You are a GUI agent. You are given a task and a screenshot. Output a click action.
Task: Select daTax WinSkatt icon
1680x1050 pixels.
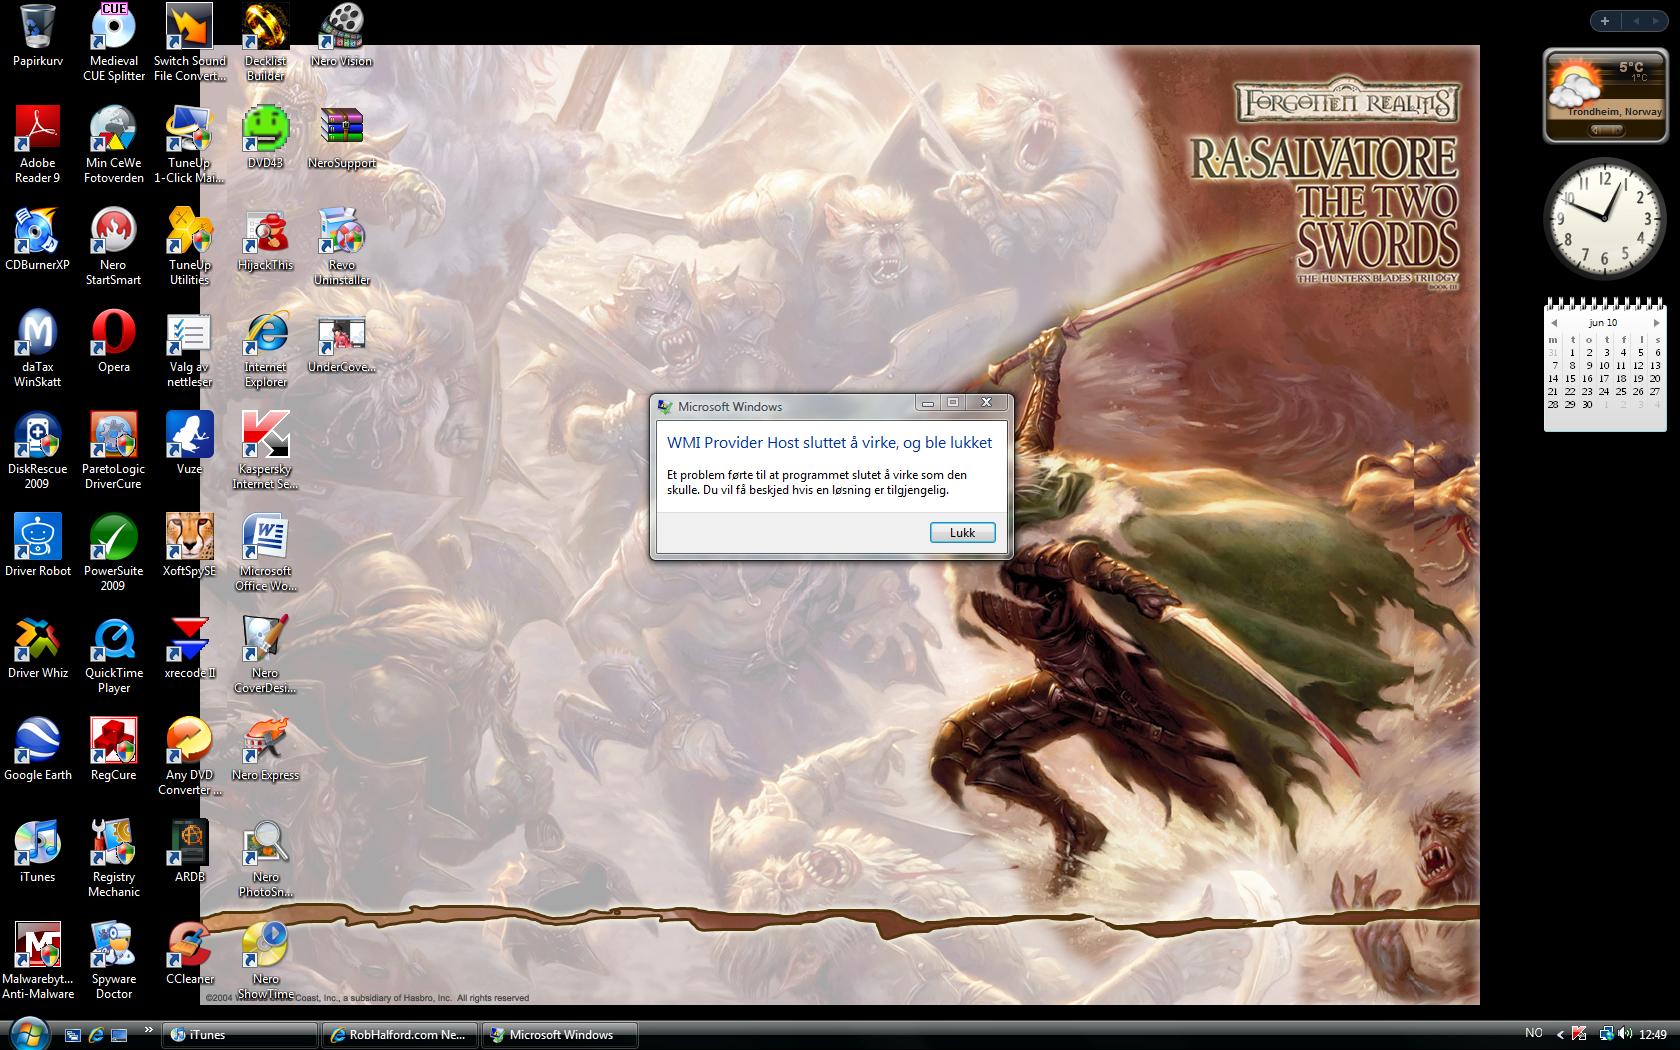38,348
